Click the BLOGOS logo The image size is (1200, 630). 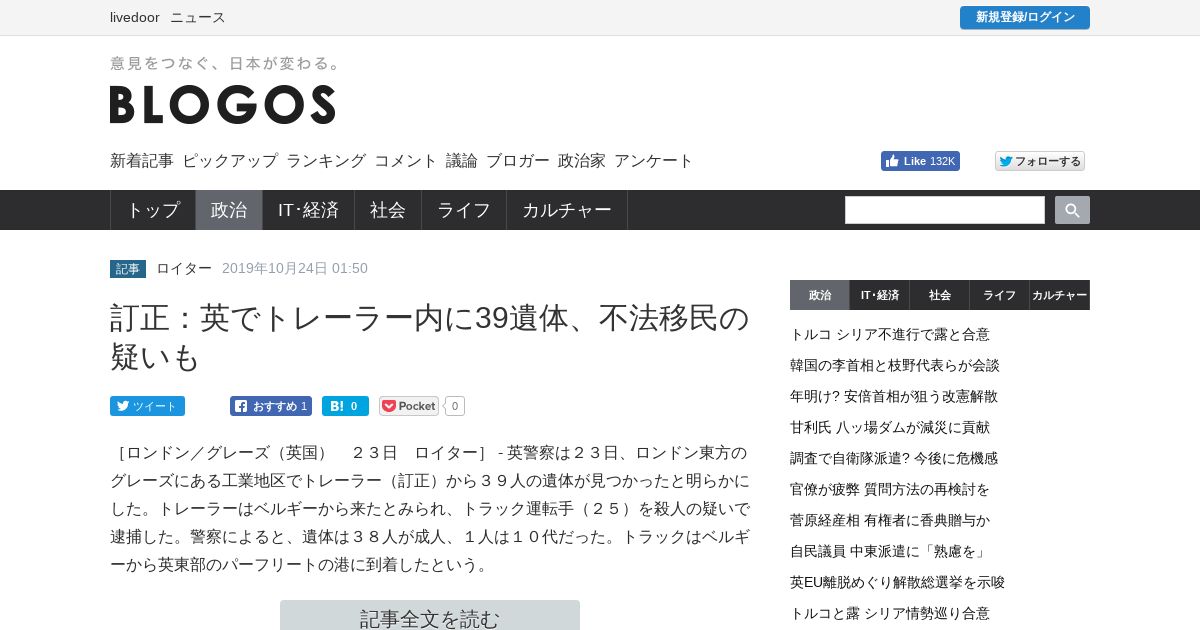pyautogui.click(x=223, y=104)
